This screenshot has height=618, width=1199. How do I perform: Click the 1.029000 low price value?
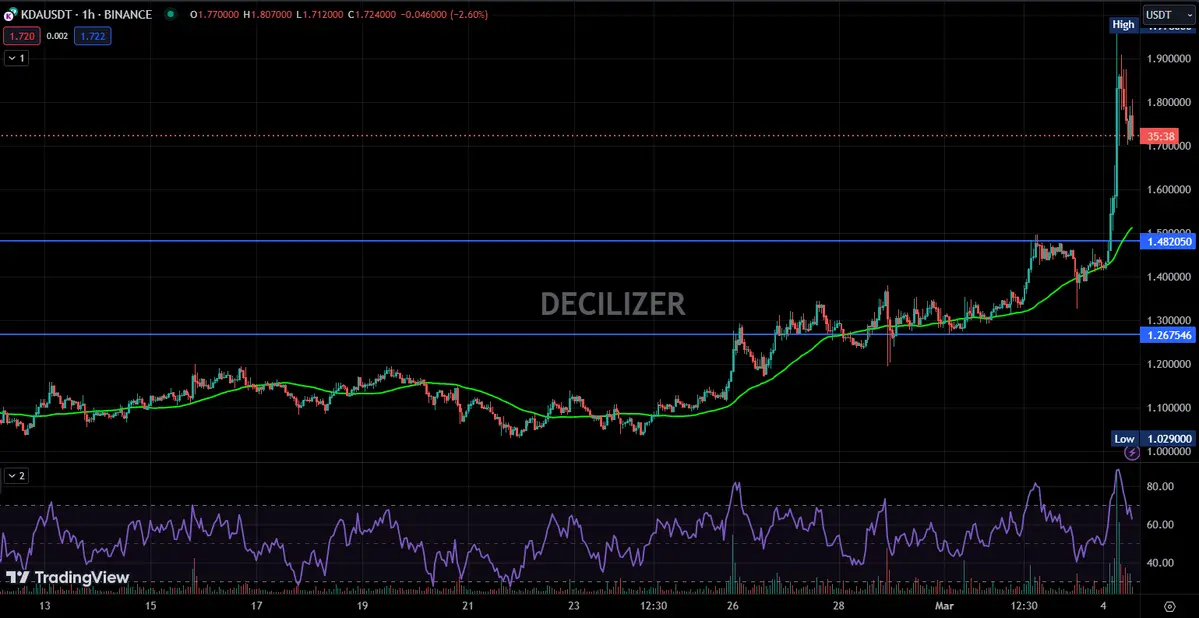(x=1168, y=438)
